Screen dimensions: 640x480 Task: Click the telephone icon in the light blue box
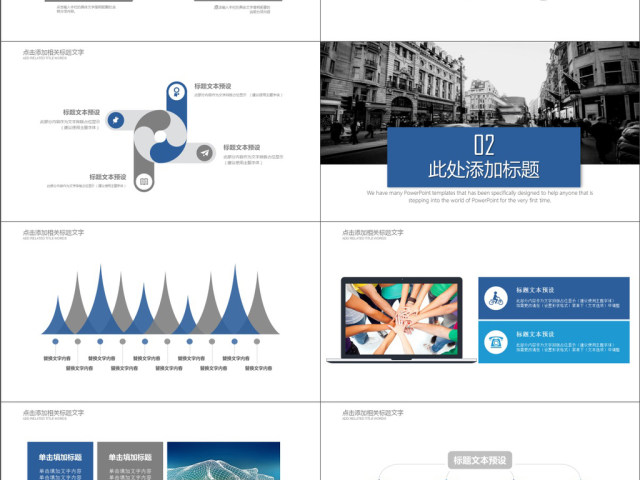[496, 342]
